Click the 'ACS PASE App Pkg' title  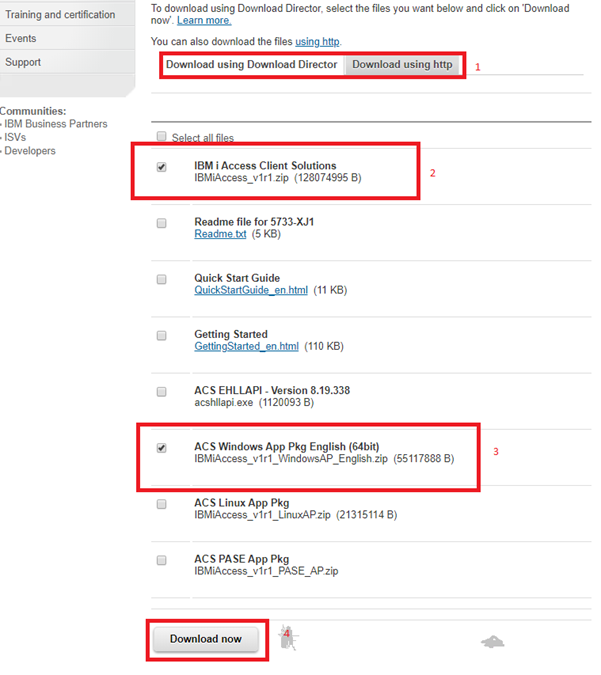click(x=242, y=559)
